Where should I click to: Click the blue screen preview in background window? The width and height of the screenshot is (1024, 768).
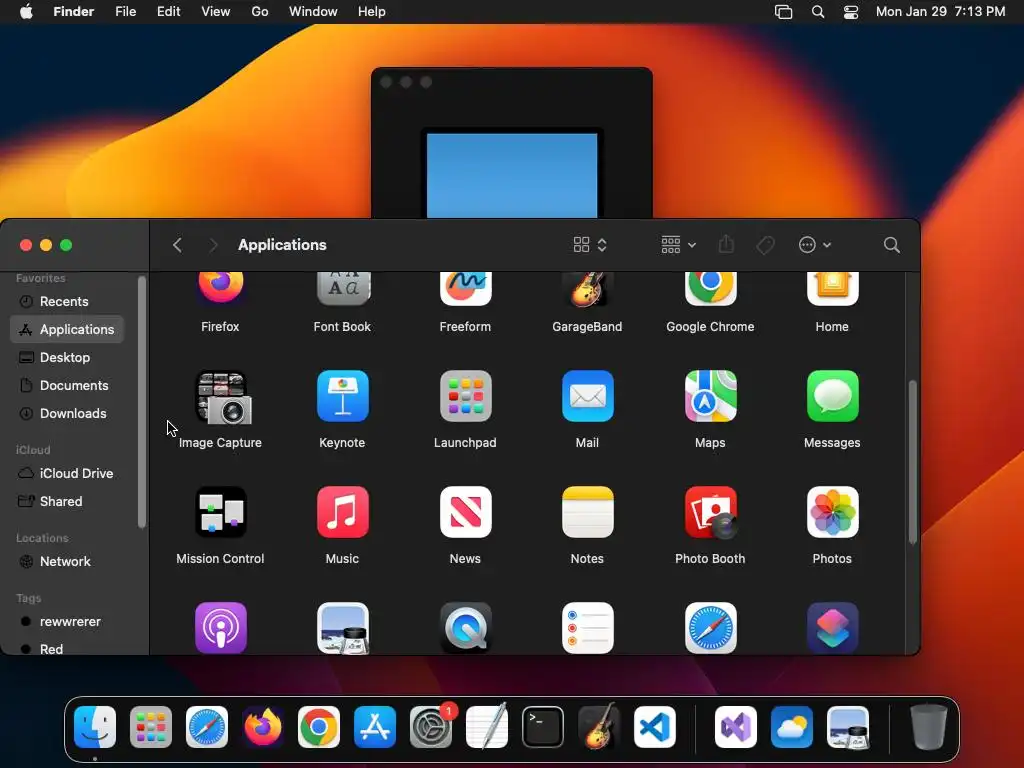512,175
